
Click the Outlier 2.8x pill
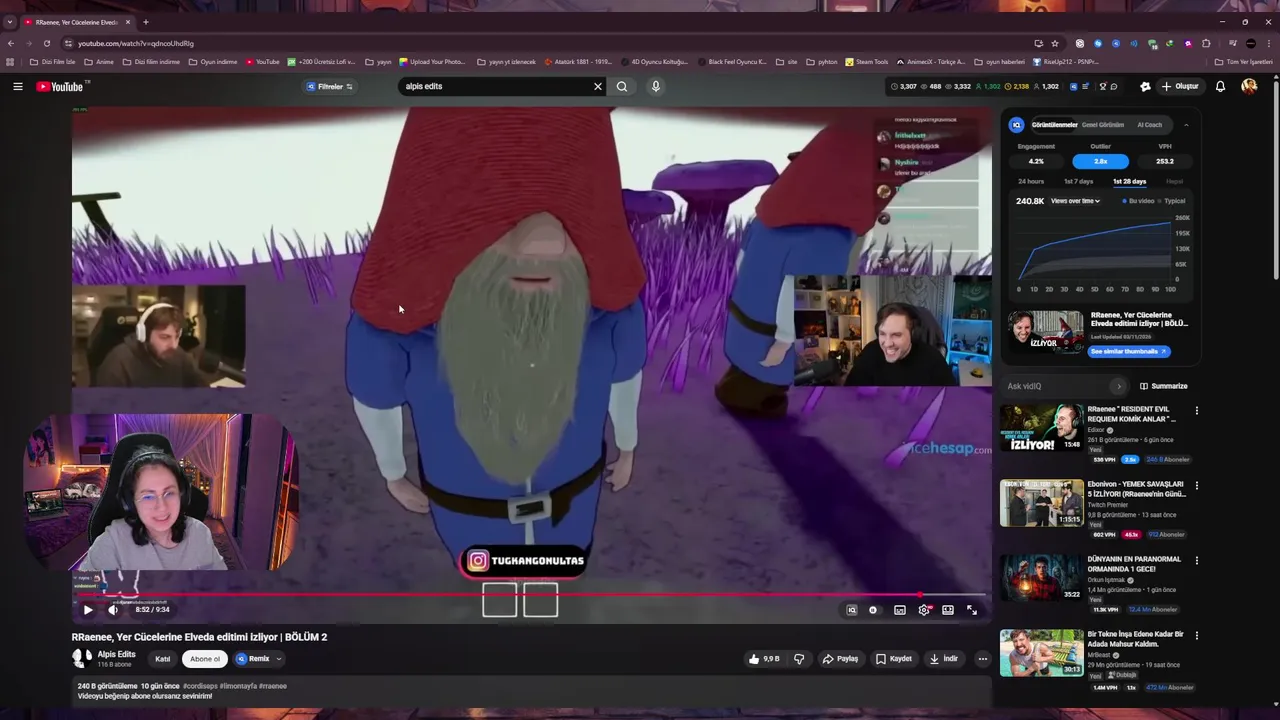coord(1100,161)
